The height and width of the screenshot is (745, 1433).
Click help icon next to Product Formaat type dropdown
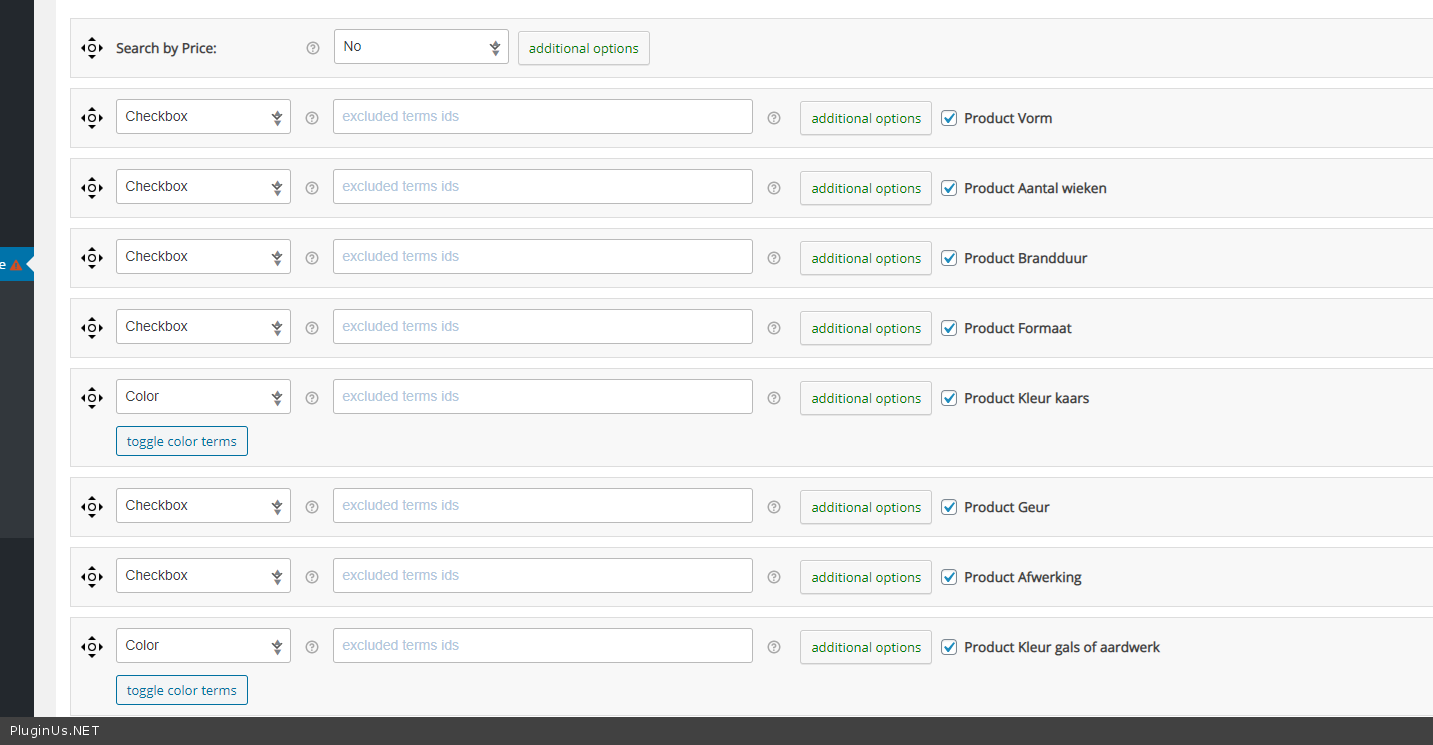(312, 328)
